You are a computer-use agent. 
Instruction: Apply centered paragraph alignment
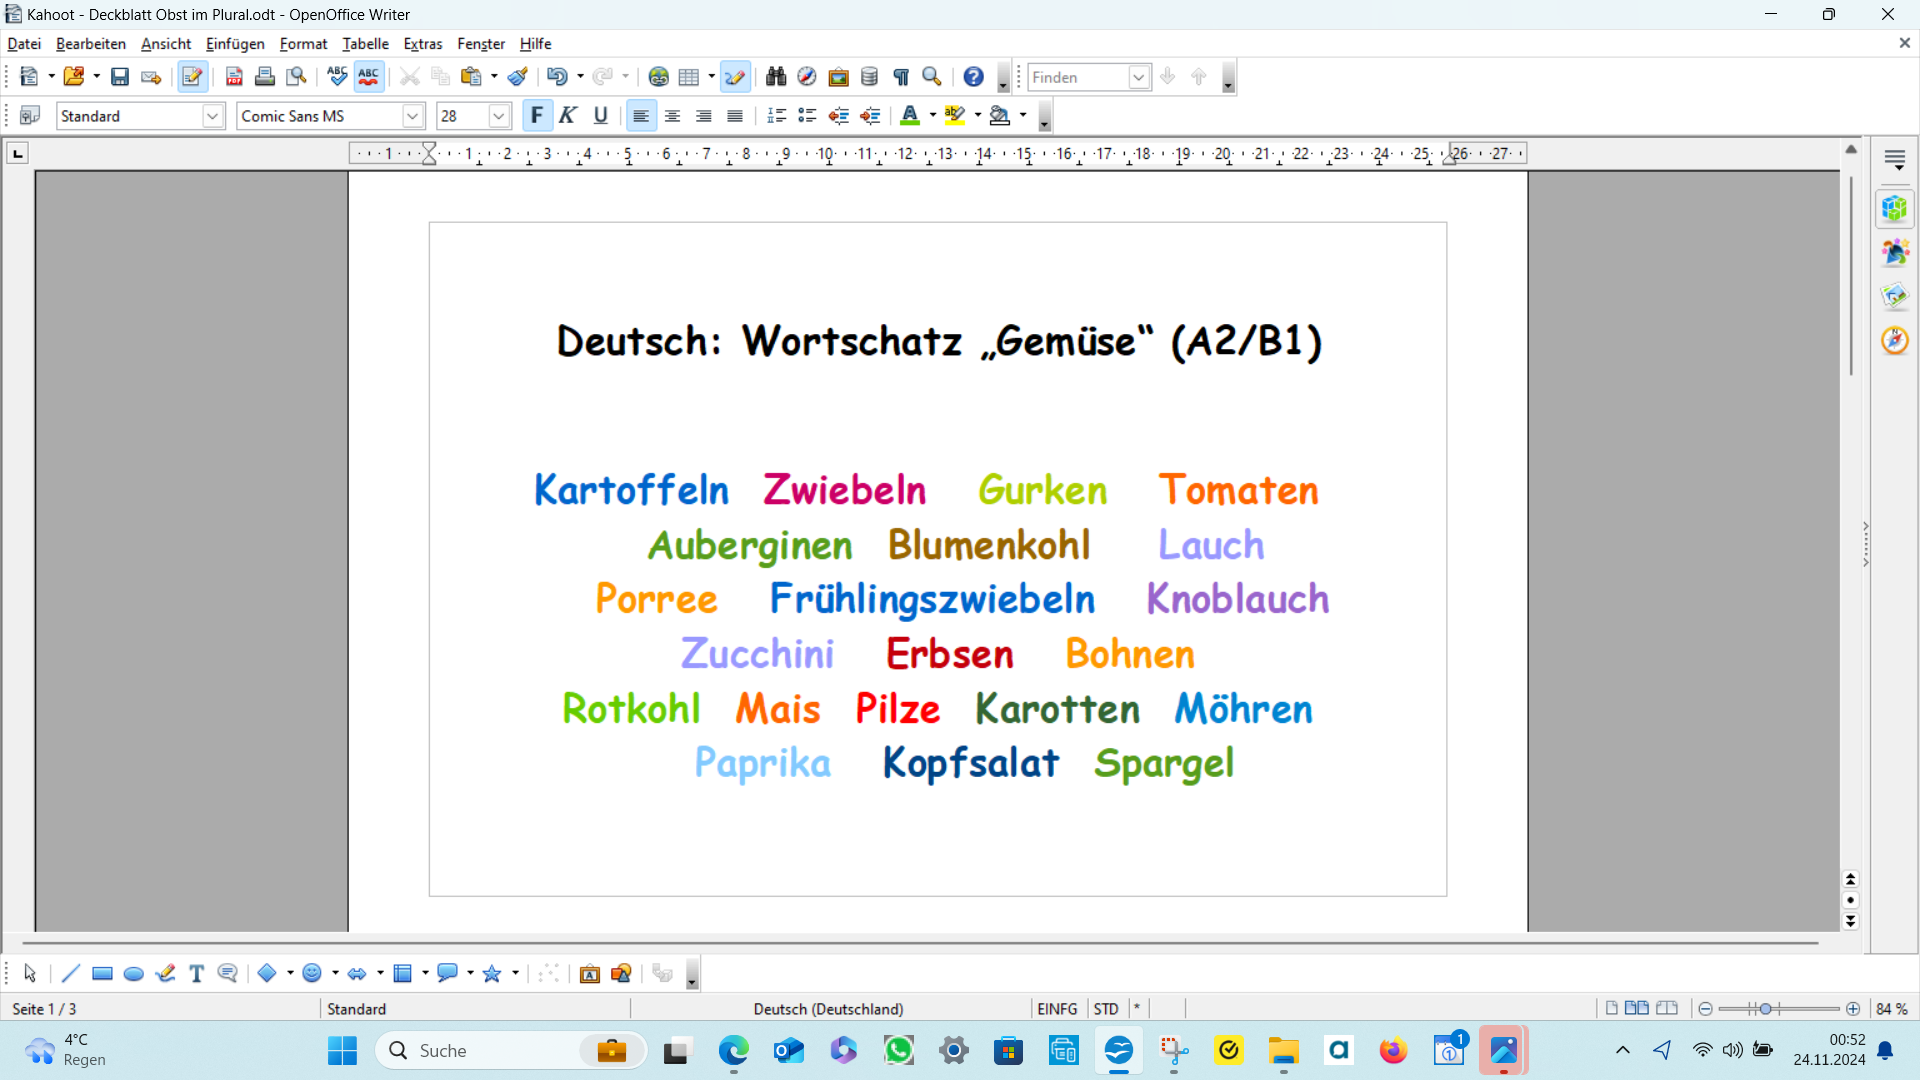coord(672,115)
